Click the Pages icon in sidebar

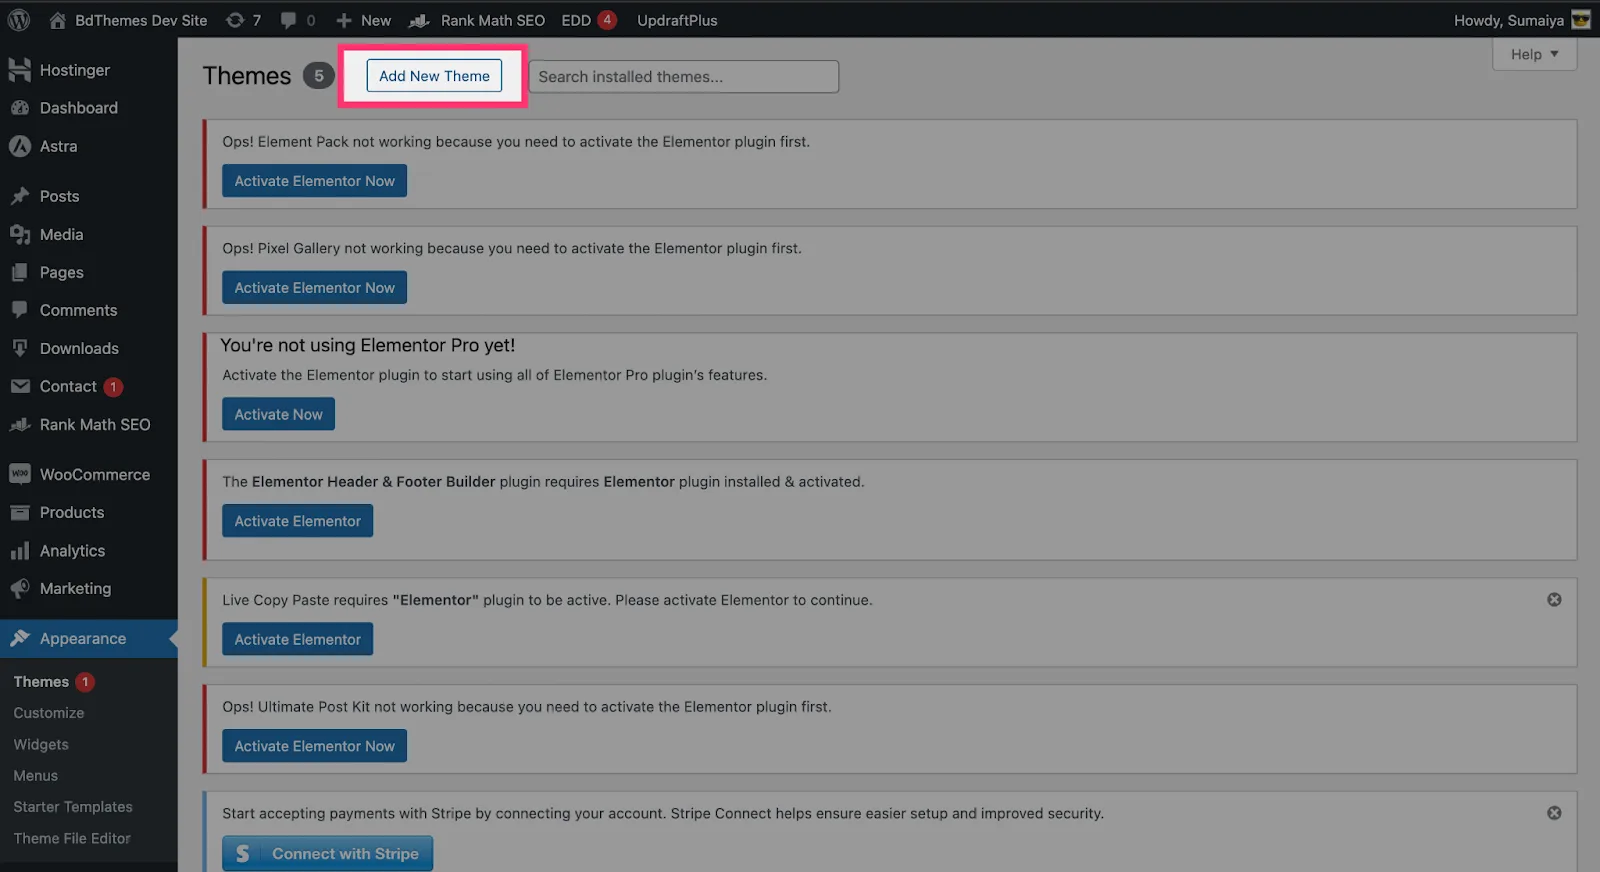click(20, 272)
